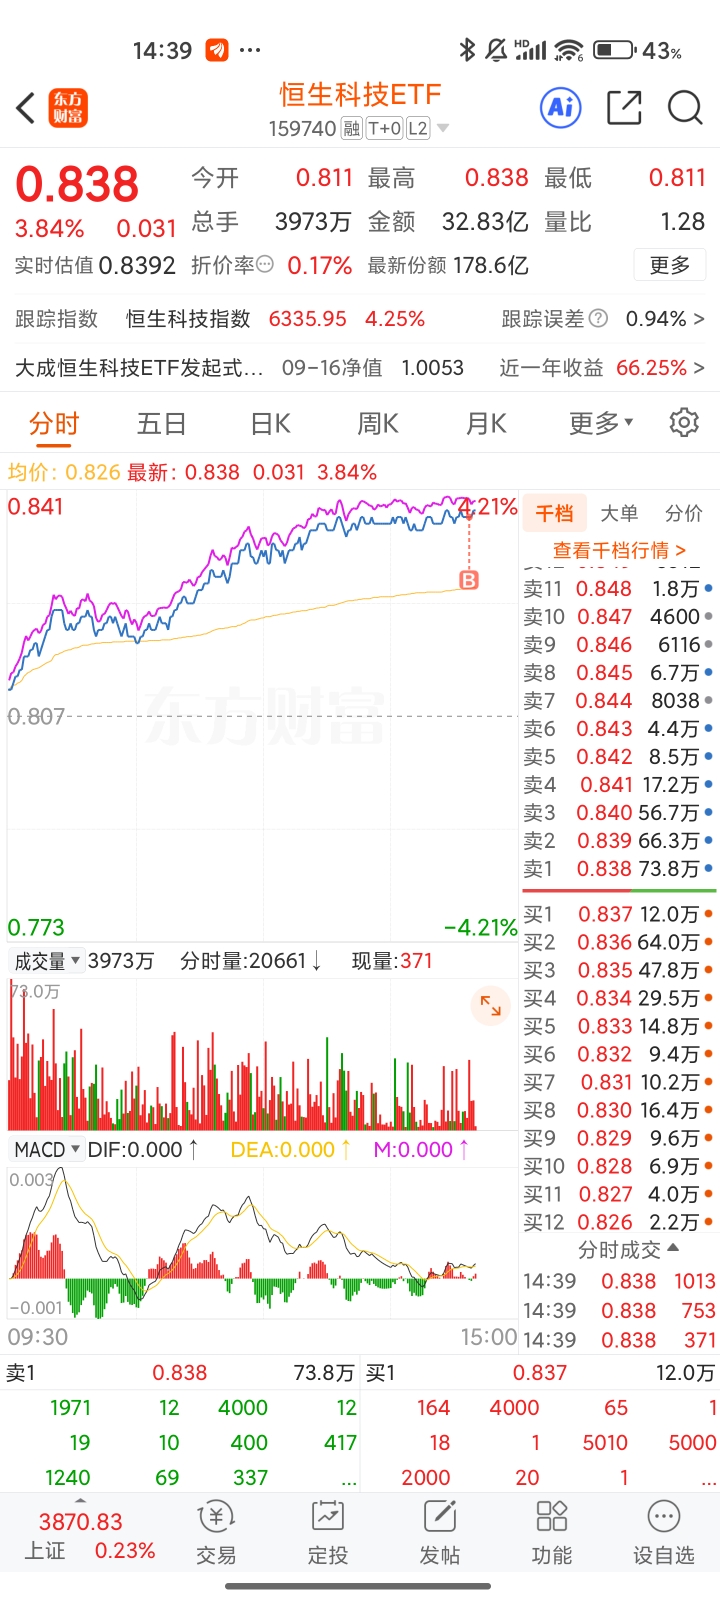The height and width of the screenshot is (1600, 720).
Task: Switch to 周K tab
Action: tap(378, 424)
